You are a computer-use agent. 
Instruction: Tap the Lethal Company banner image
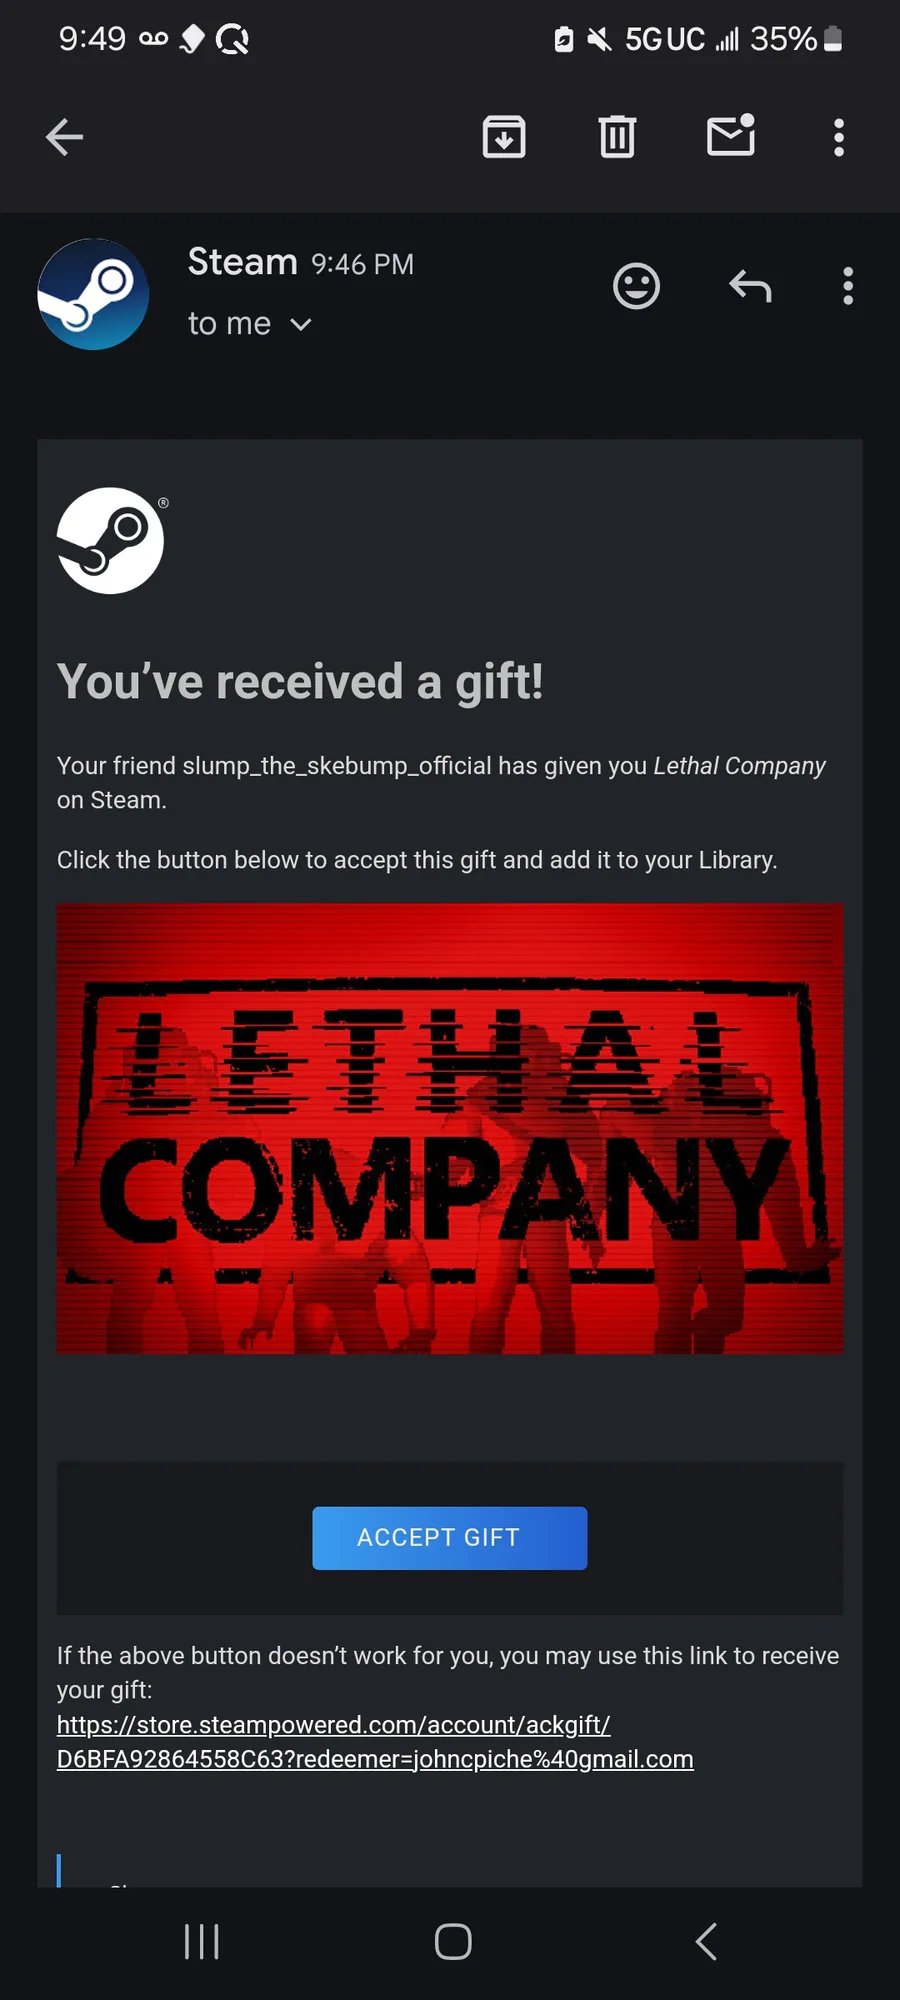[x=450, y=1129]
